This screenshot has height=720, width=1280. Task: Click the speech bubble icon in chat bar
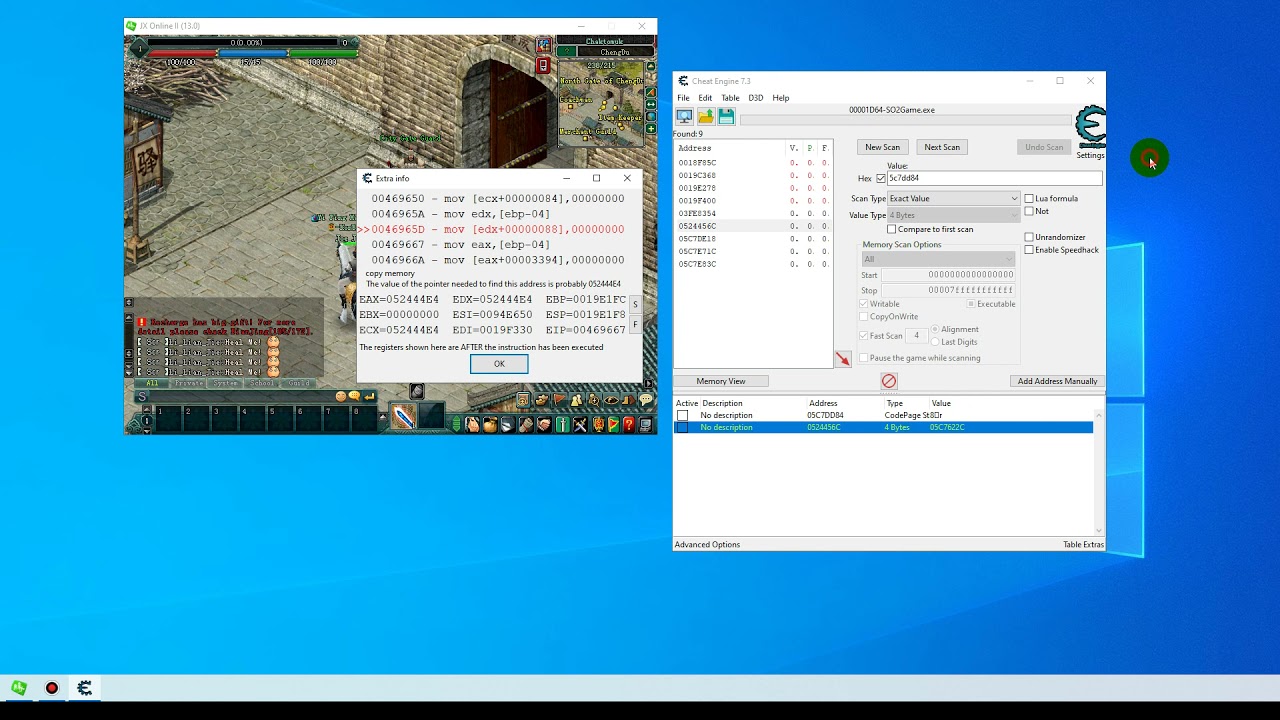355,396
